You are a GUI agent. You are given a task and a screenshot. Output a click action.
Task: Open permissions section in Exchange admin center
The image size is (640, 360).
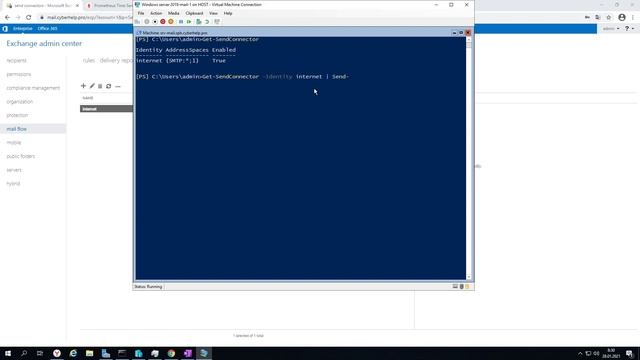[18, 74]
